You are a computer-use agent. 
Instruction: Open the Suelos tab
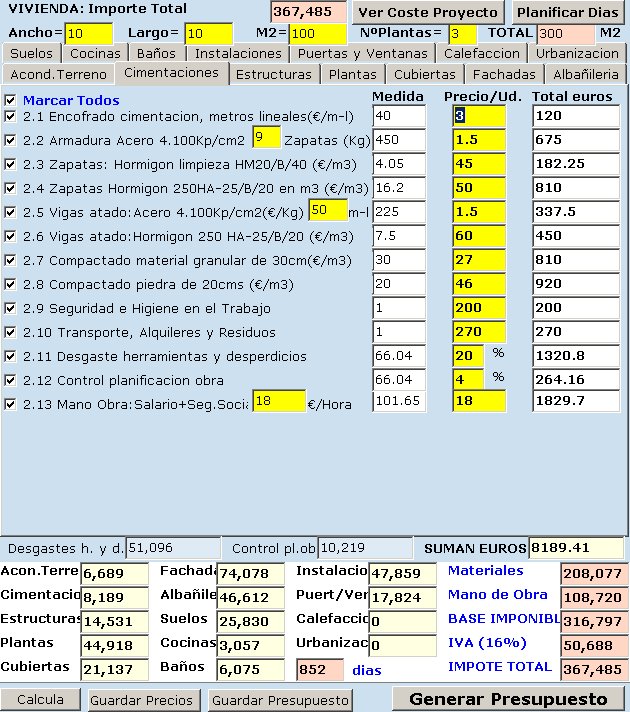tap(31, 54)
